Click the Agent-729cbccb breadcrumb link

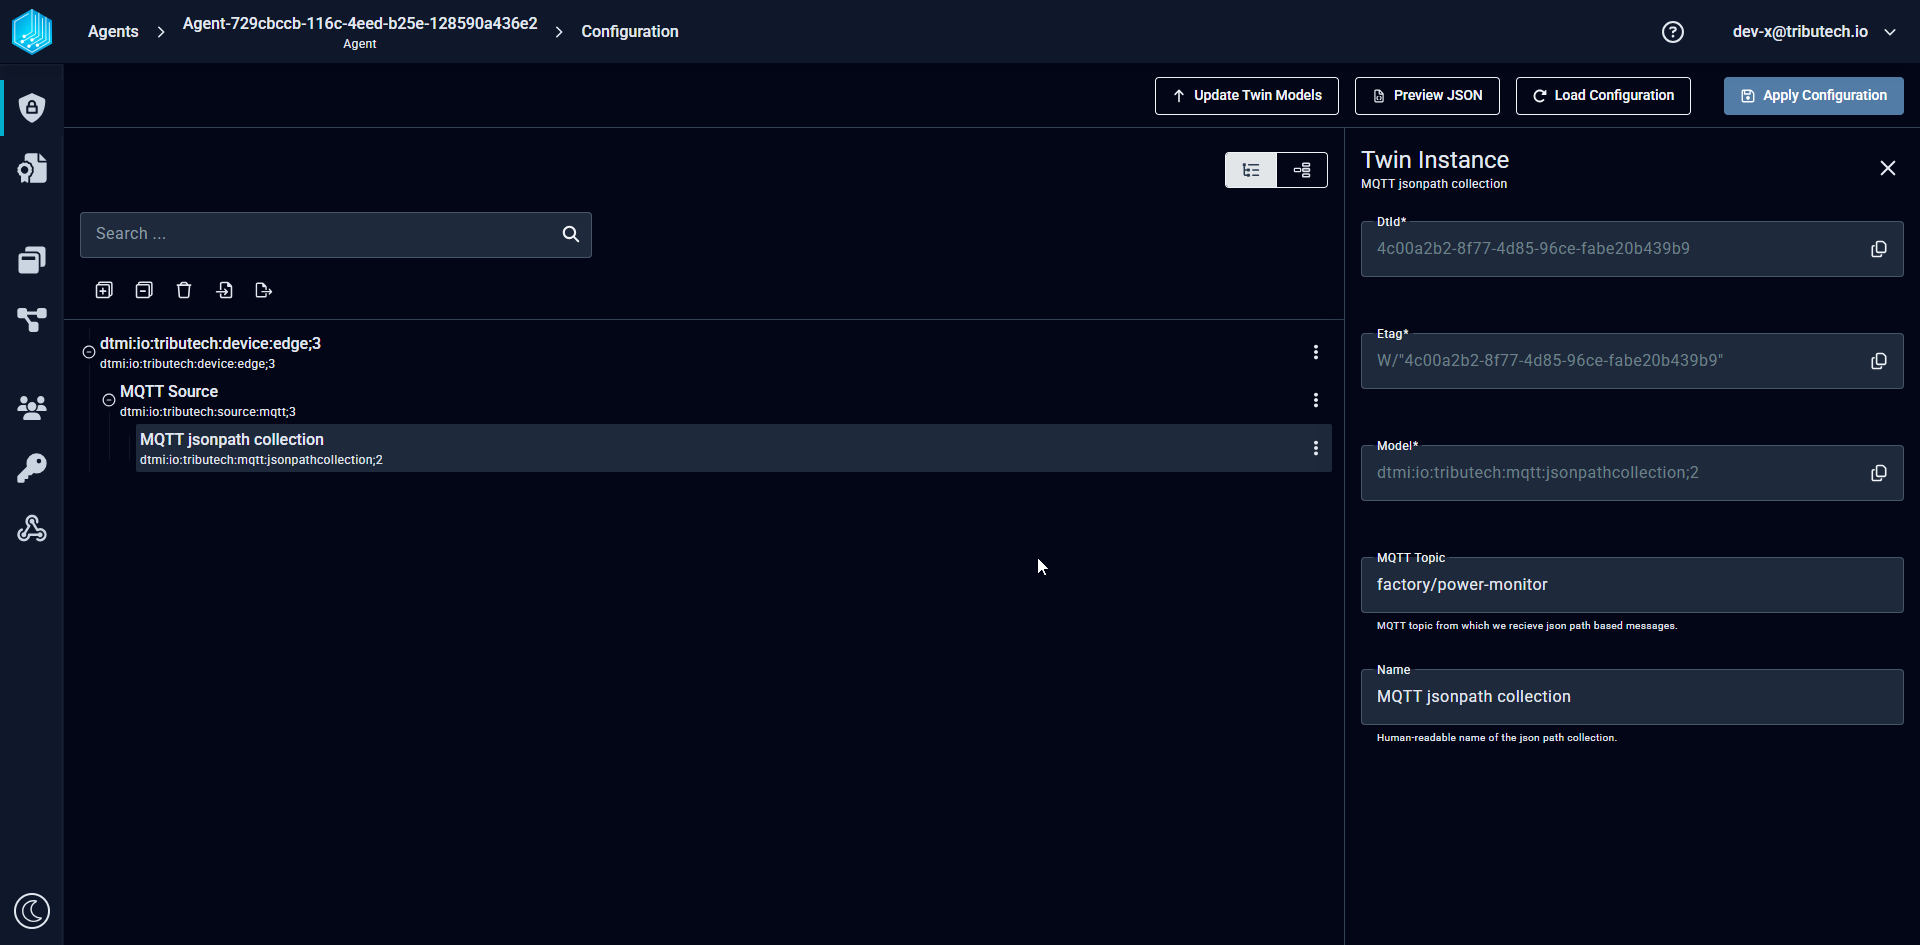[360, 32]
